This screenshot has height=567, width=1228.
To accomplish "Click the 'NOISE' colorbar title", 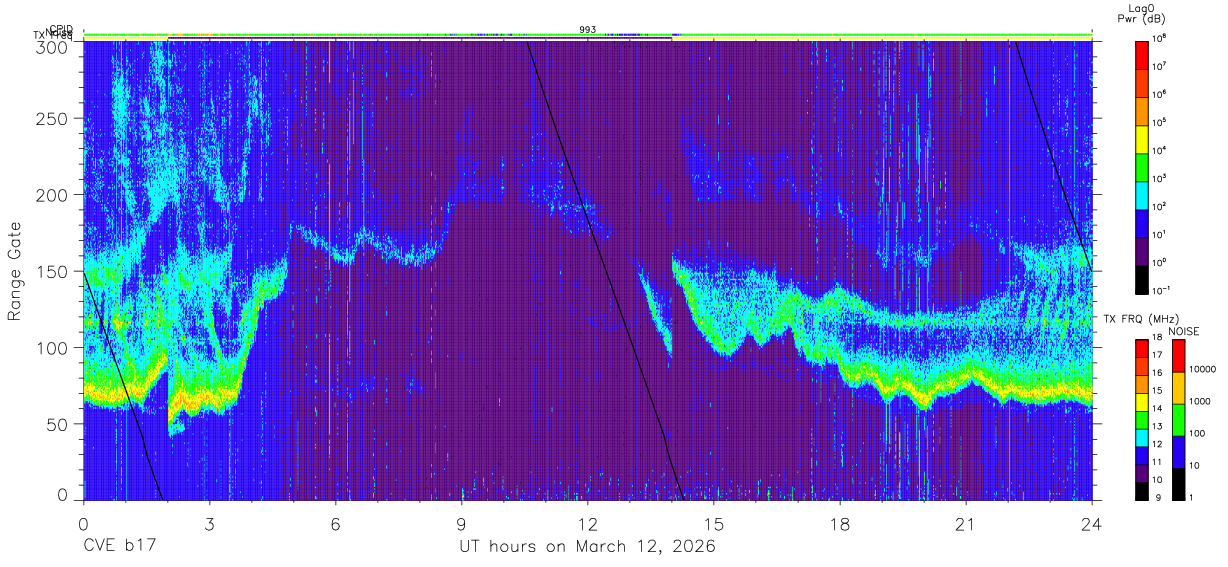I will 1183,331.
